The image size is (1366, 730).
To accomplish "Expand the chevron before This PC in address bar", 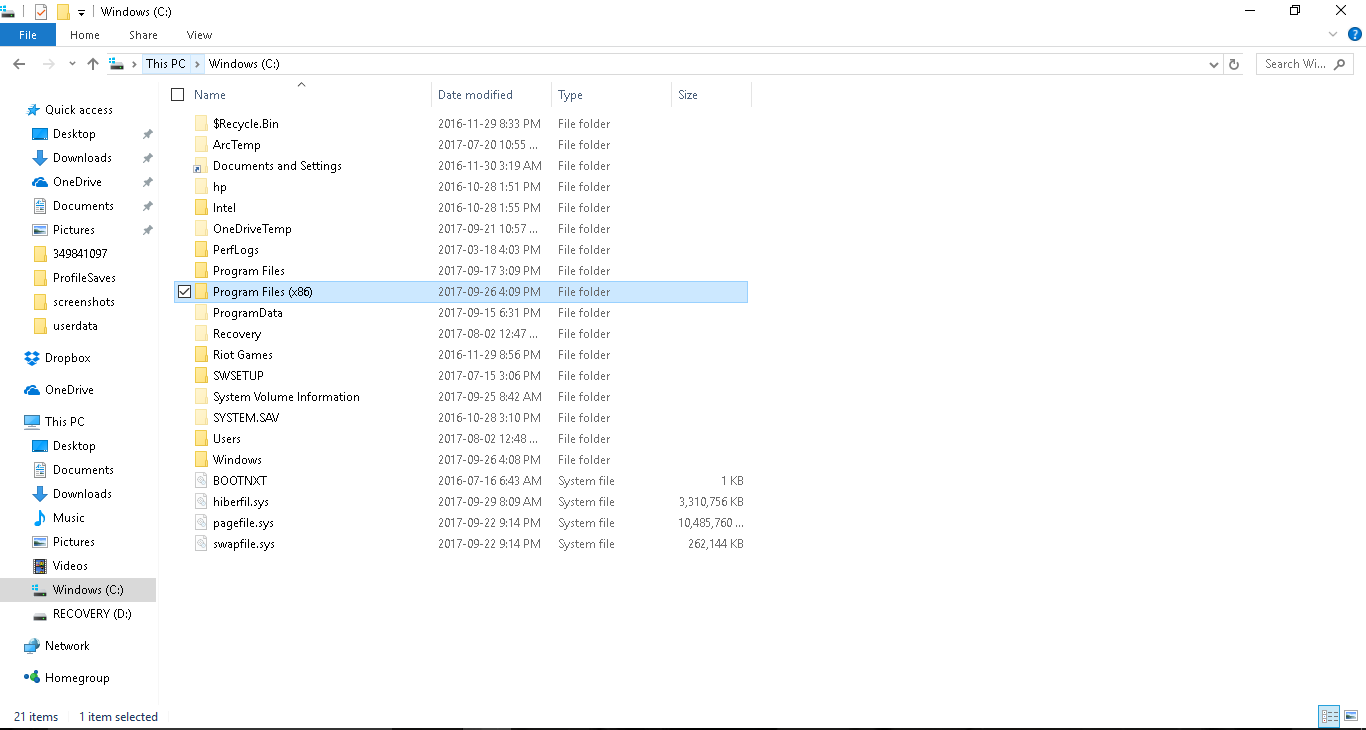I will tap(134, 64).
